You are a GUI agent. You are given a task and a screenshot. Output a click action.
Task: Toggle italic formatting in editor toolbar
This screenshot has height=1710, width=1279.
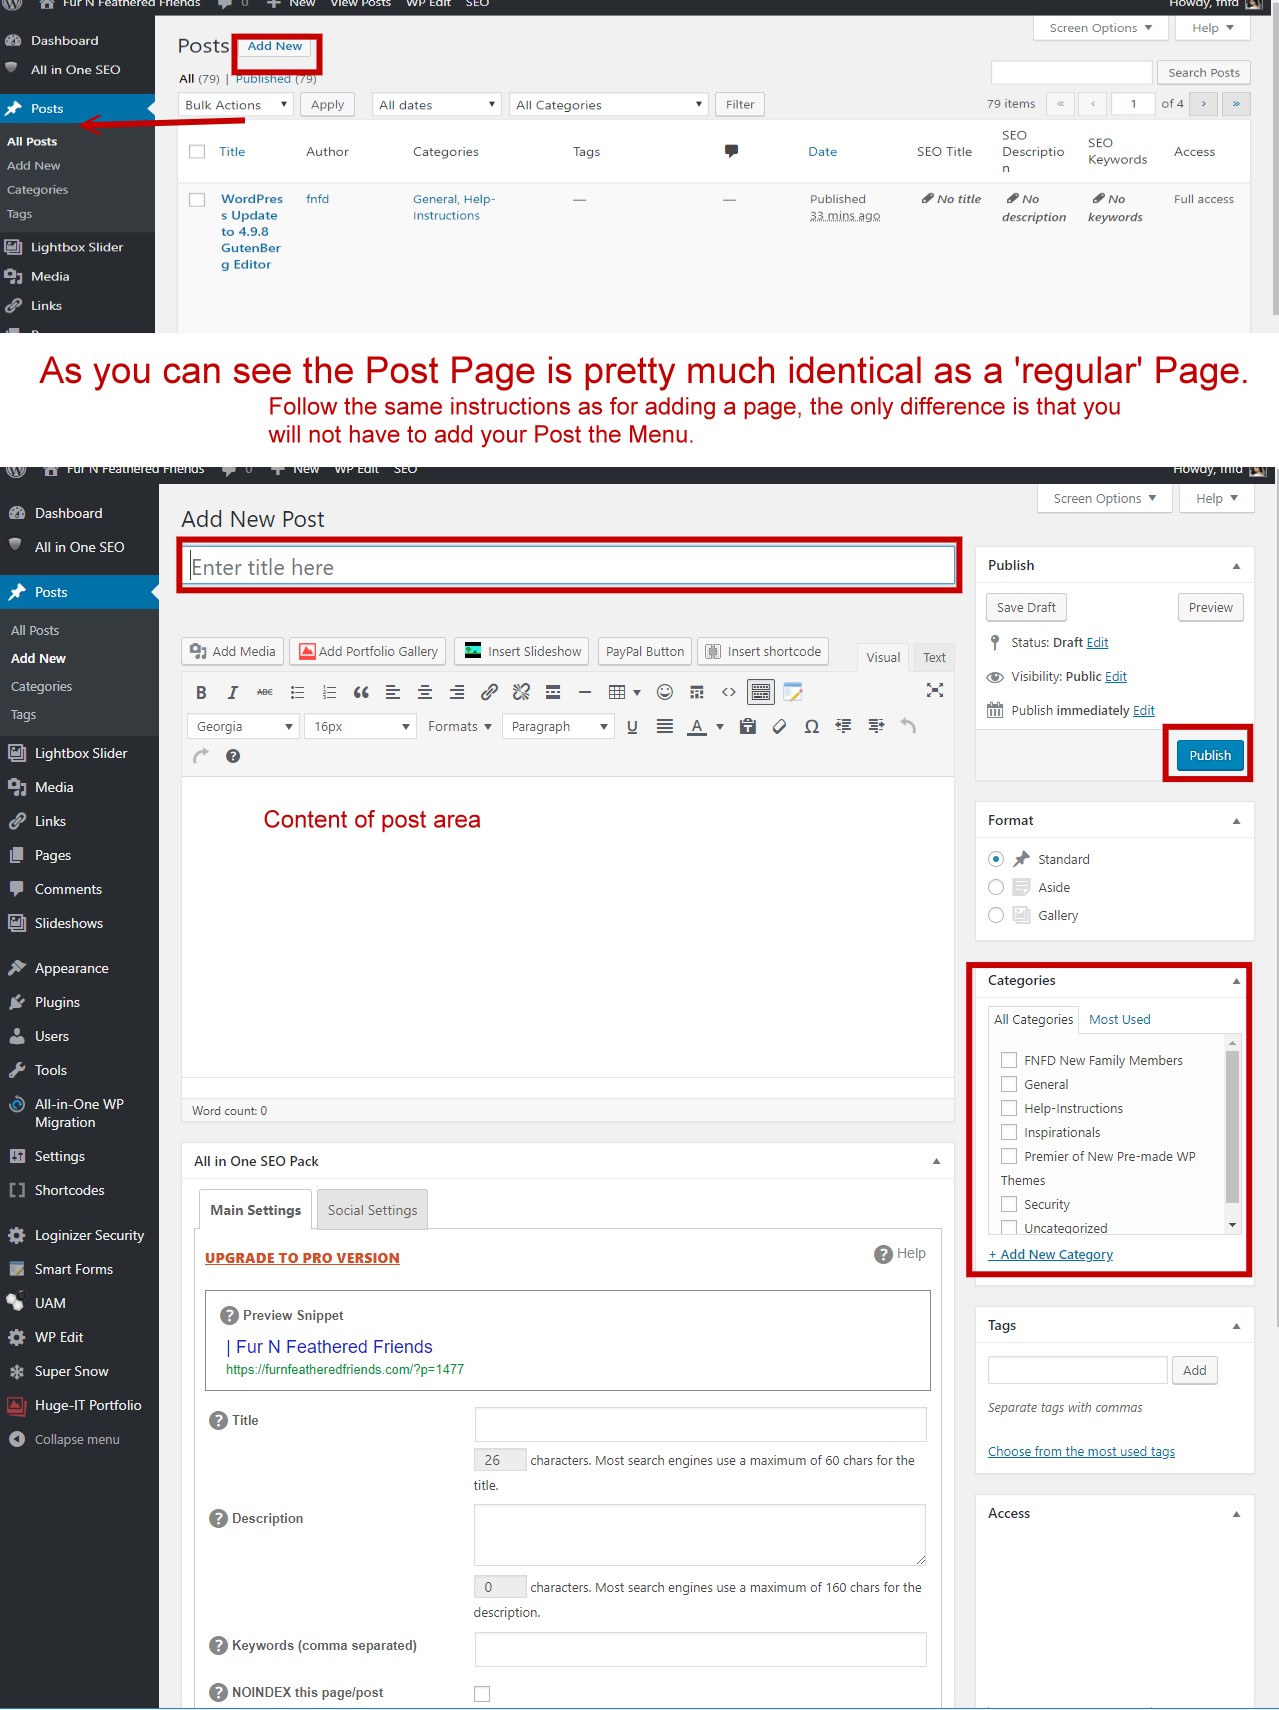tap(233, 692)
